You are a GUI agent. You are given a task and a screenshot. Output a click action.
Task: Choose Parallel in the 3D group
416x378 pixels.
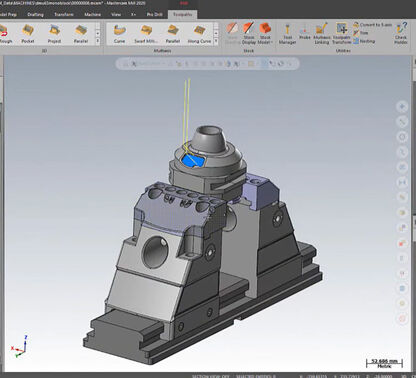point(81,34)
